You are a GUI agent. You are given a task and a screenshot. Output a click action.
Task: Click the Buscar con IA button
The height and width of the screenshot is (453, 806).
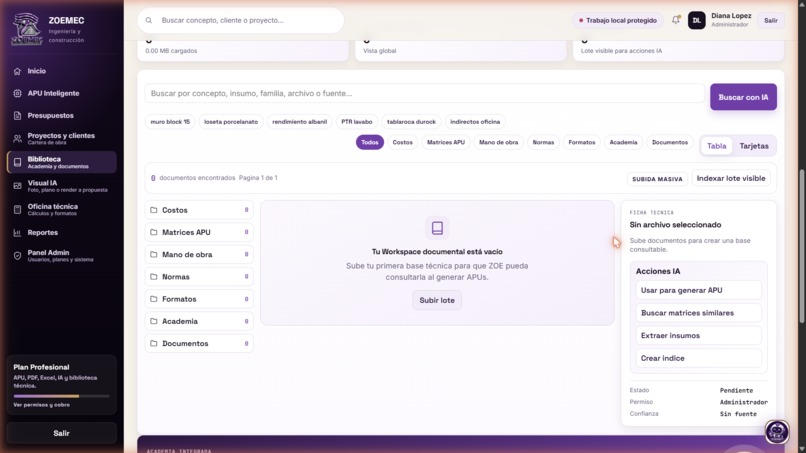(743, 97)
